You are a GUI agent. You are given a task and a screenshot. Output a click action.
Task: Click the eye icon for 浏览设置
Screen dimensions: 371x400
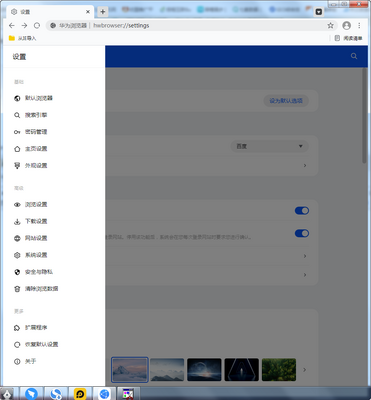(17, 205)
